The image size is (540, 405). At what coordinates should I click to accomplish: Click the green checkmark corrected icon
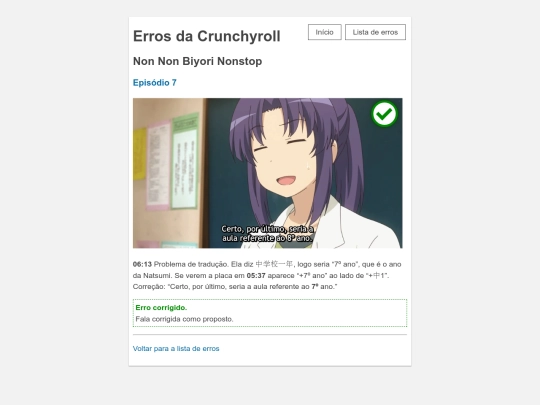(x=384, y=114)
